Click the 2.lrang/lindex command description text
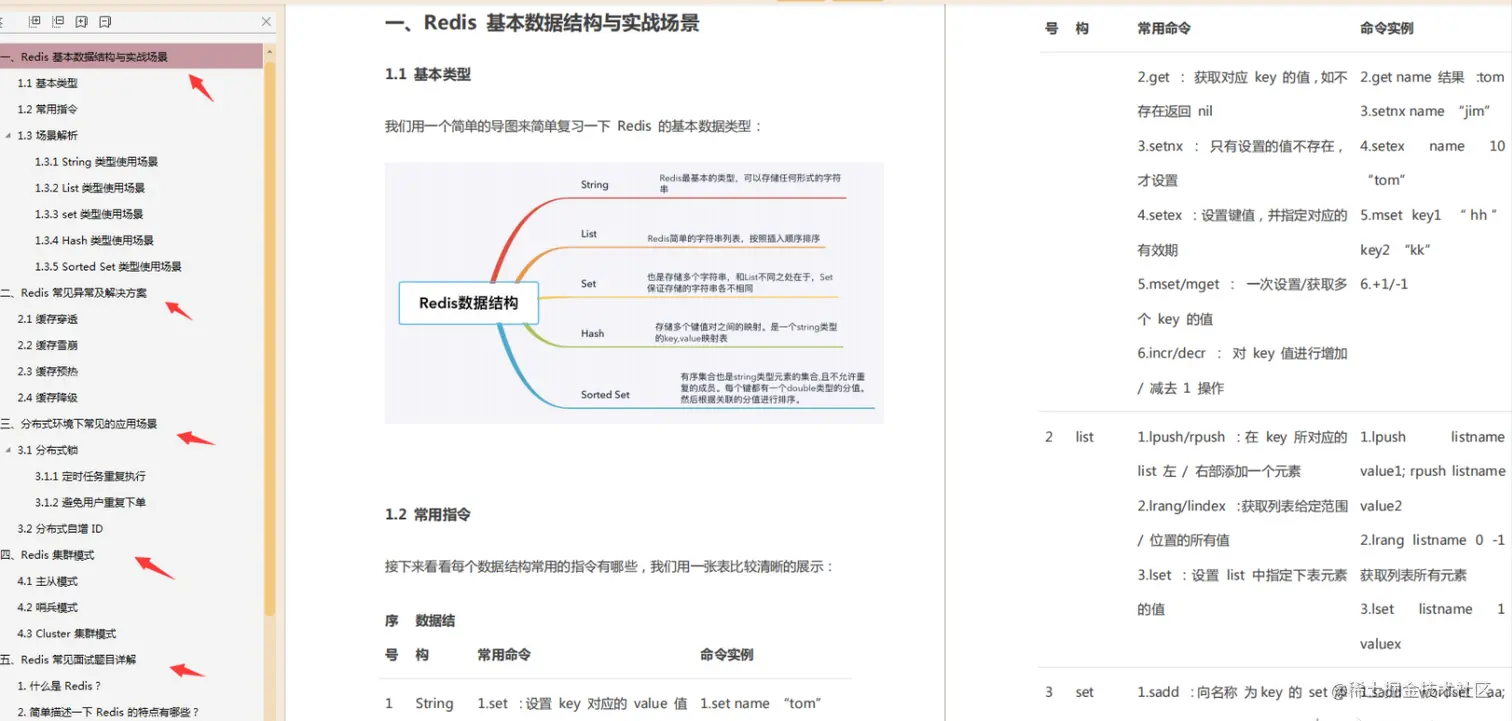The image size is (1512, 721). (x=1242, y=523)
